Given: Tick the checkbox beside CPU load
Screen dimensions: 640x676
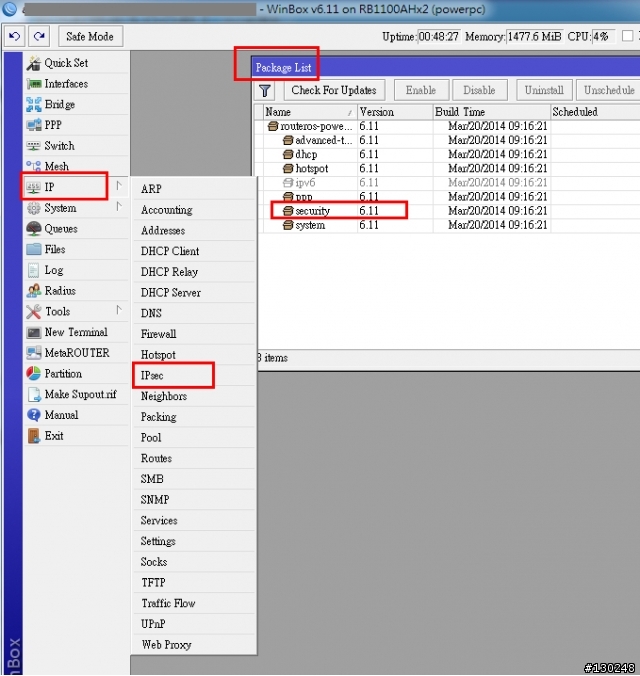Looking at the screenshot, I should click(x=627, y=36).
